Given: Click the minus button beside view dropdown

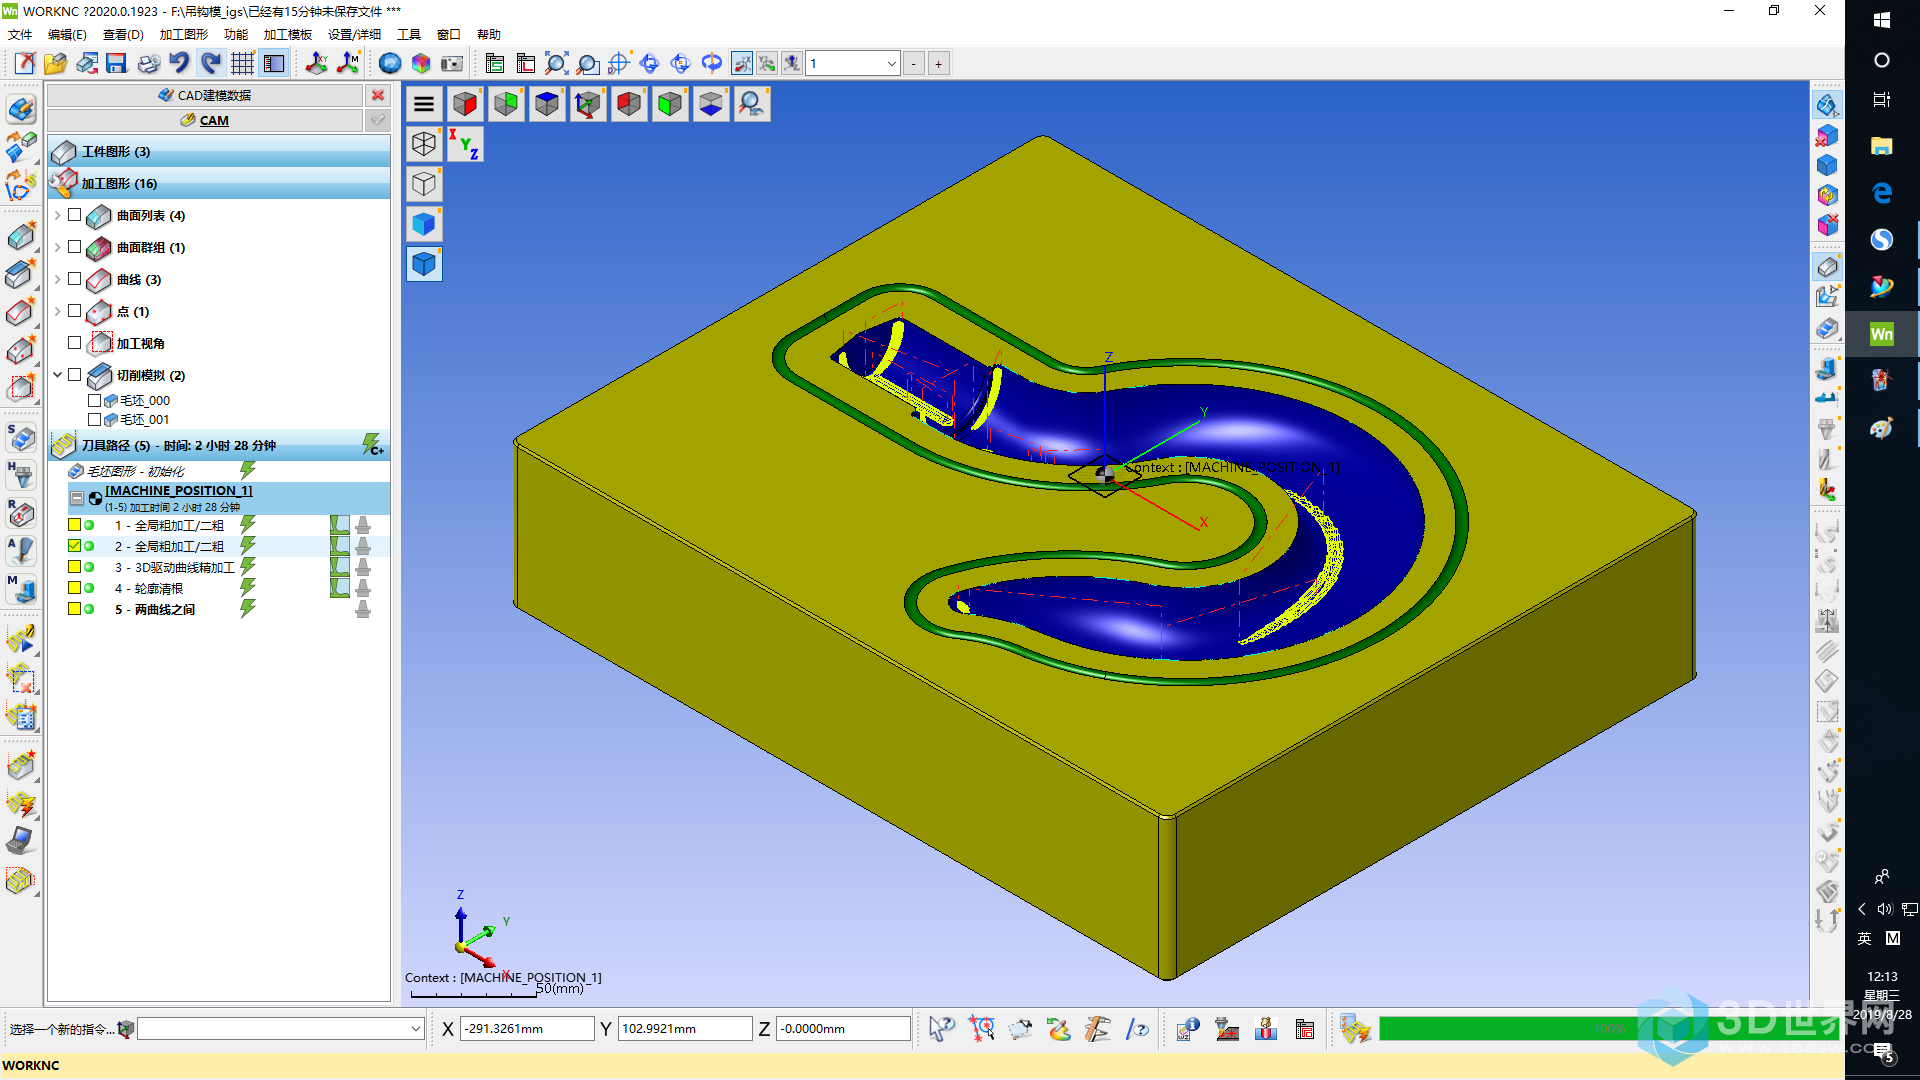Looking at the screenshot, I should click(x=914, y=64).
